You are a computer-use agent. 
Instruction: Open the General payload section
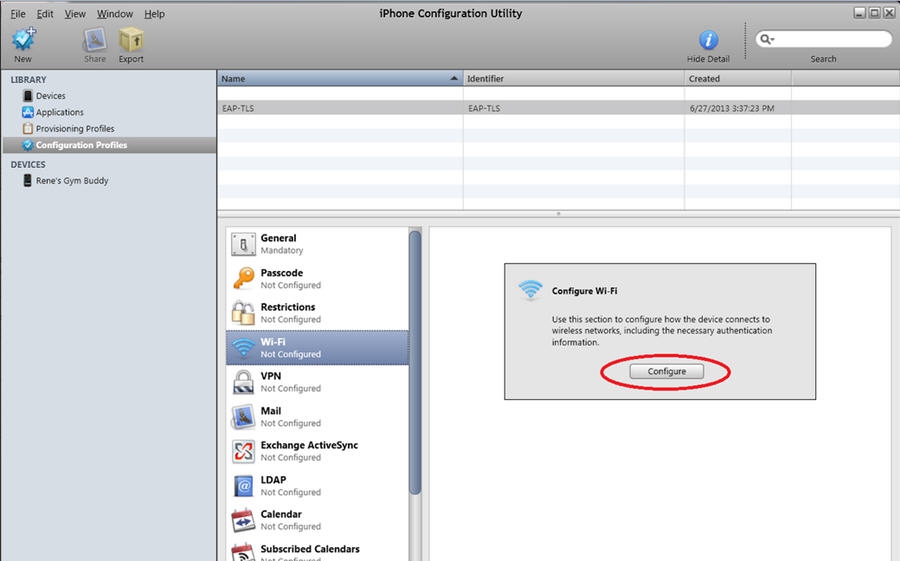(x=317, y=244)
